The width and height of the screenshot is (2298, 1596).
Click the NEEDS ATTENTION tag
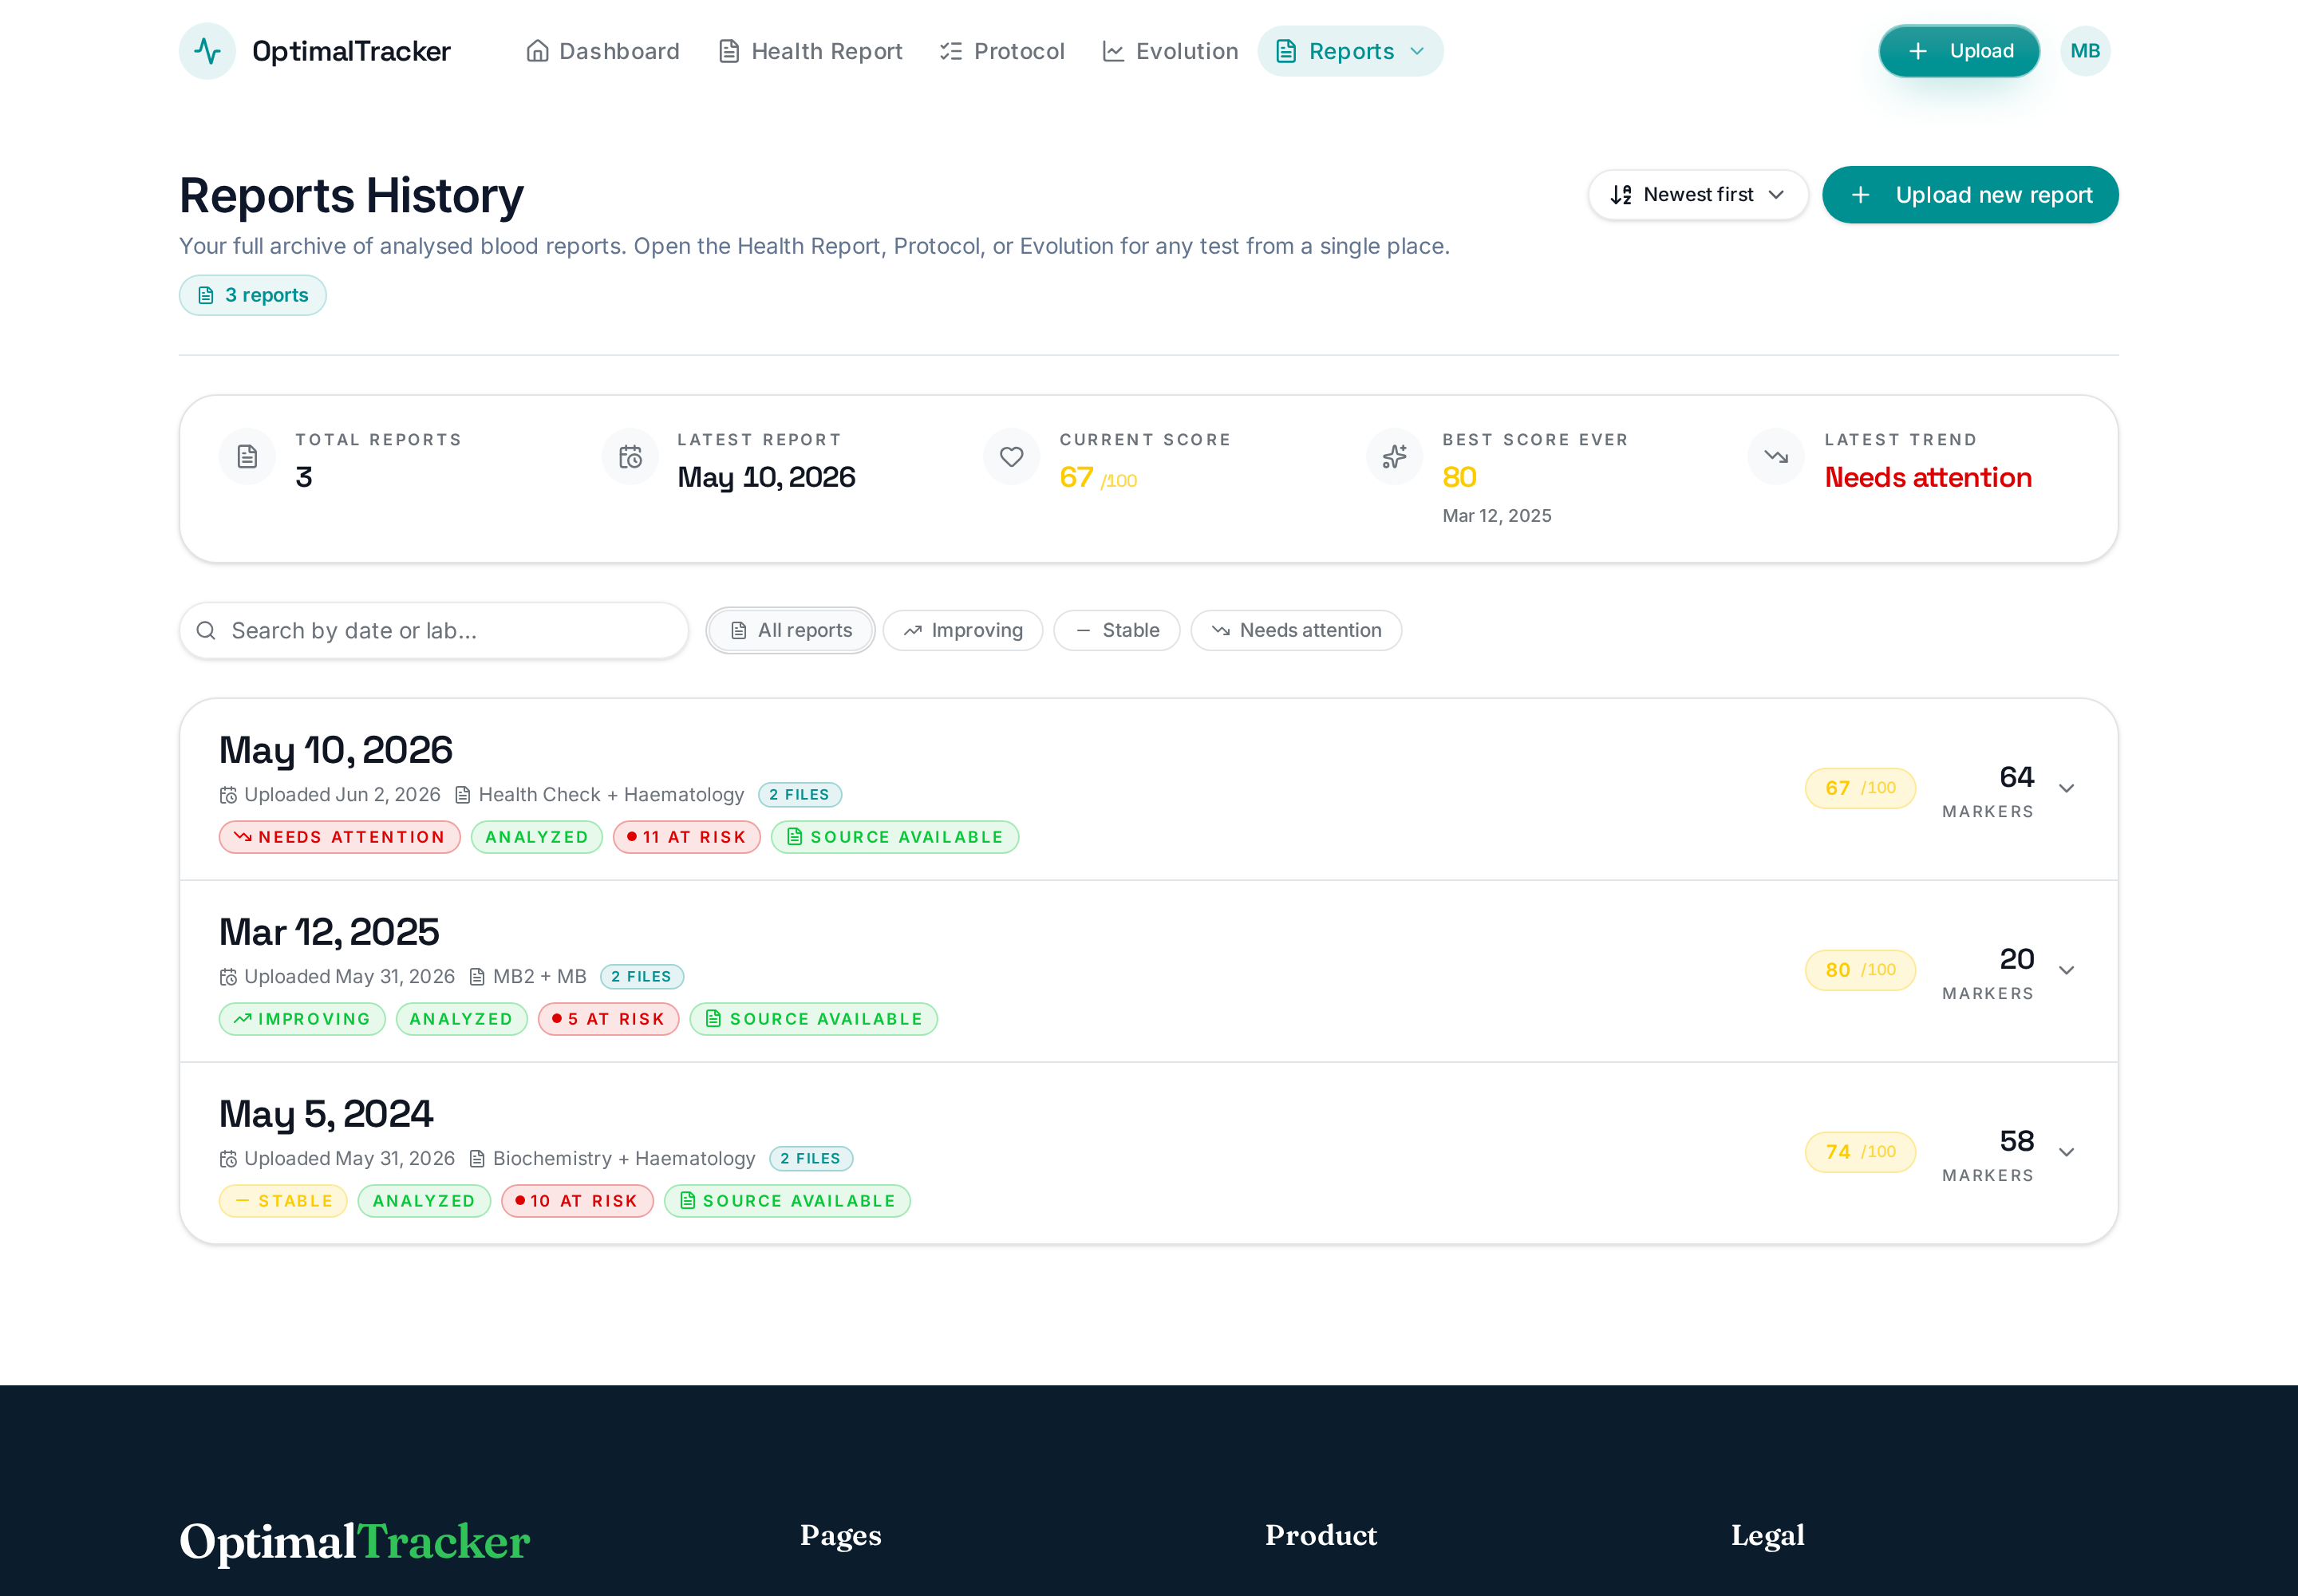(340, 837)
